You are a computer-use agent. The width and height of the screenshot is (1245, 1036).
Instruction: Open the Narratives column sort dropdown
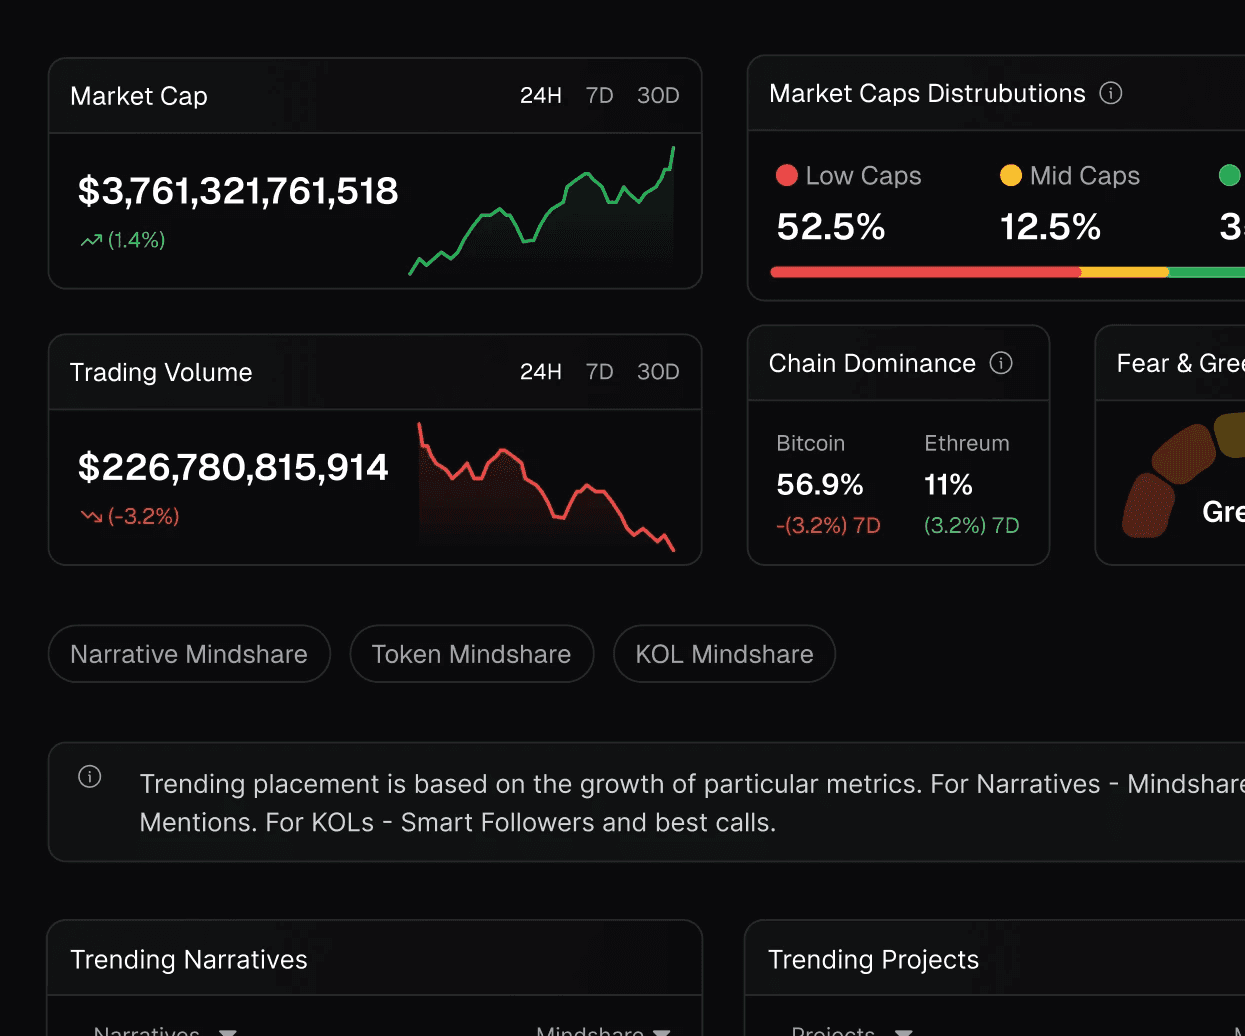point(228,1031)
